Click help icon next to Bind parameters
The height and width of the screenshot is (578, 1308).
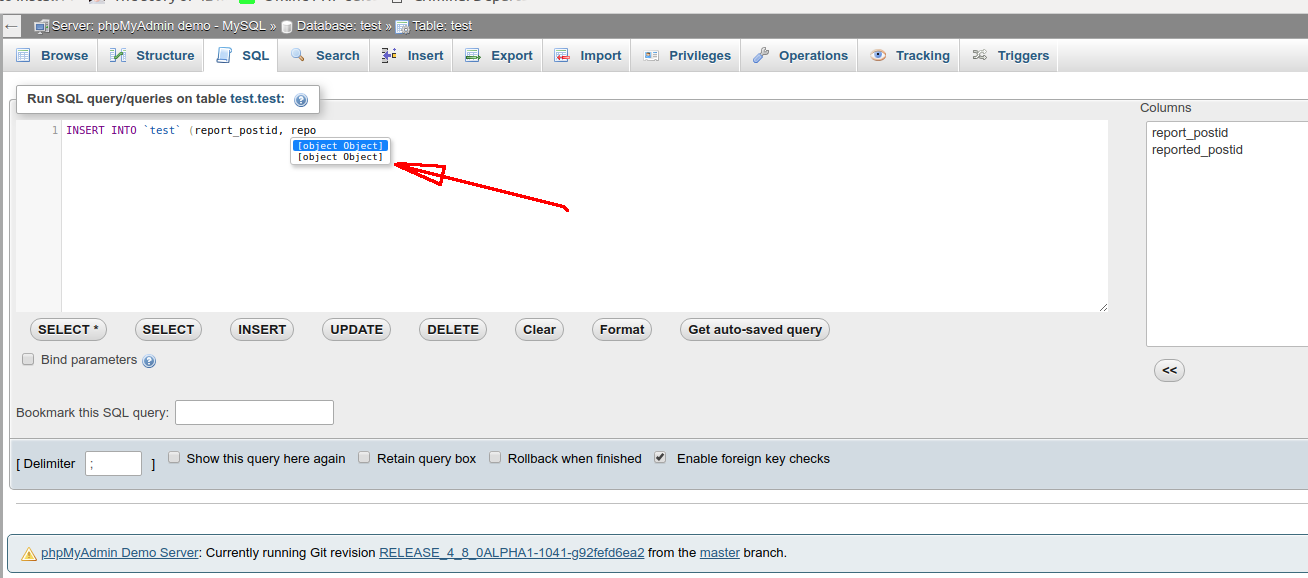(149, 360)
